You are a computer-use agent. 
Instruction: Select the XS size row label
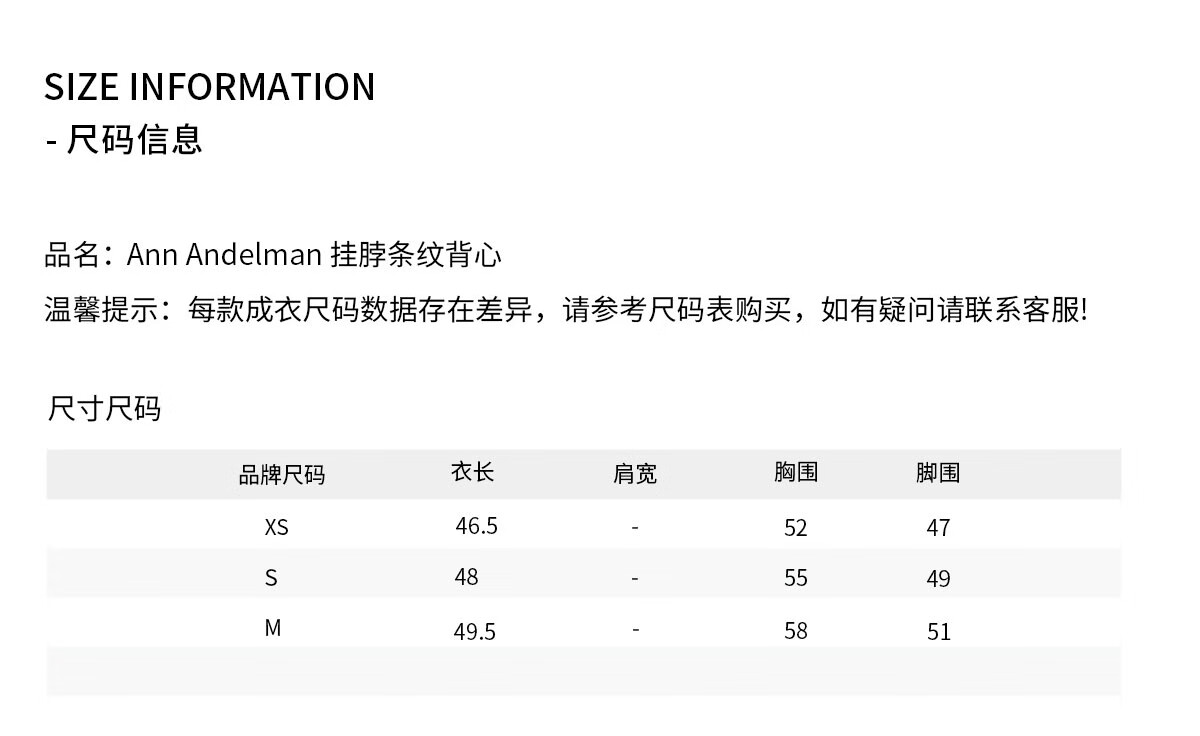(277, 527)
